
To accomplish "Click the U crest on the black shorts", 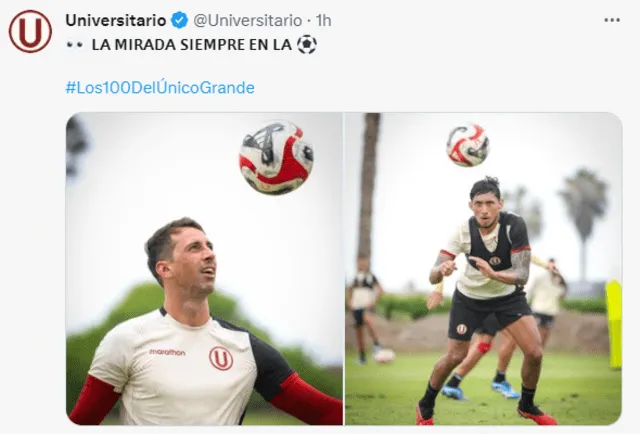I will [x=462, y=329].
